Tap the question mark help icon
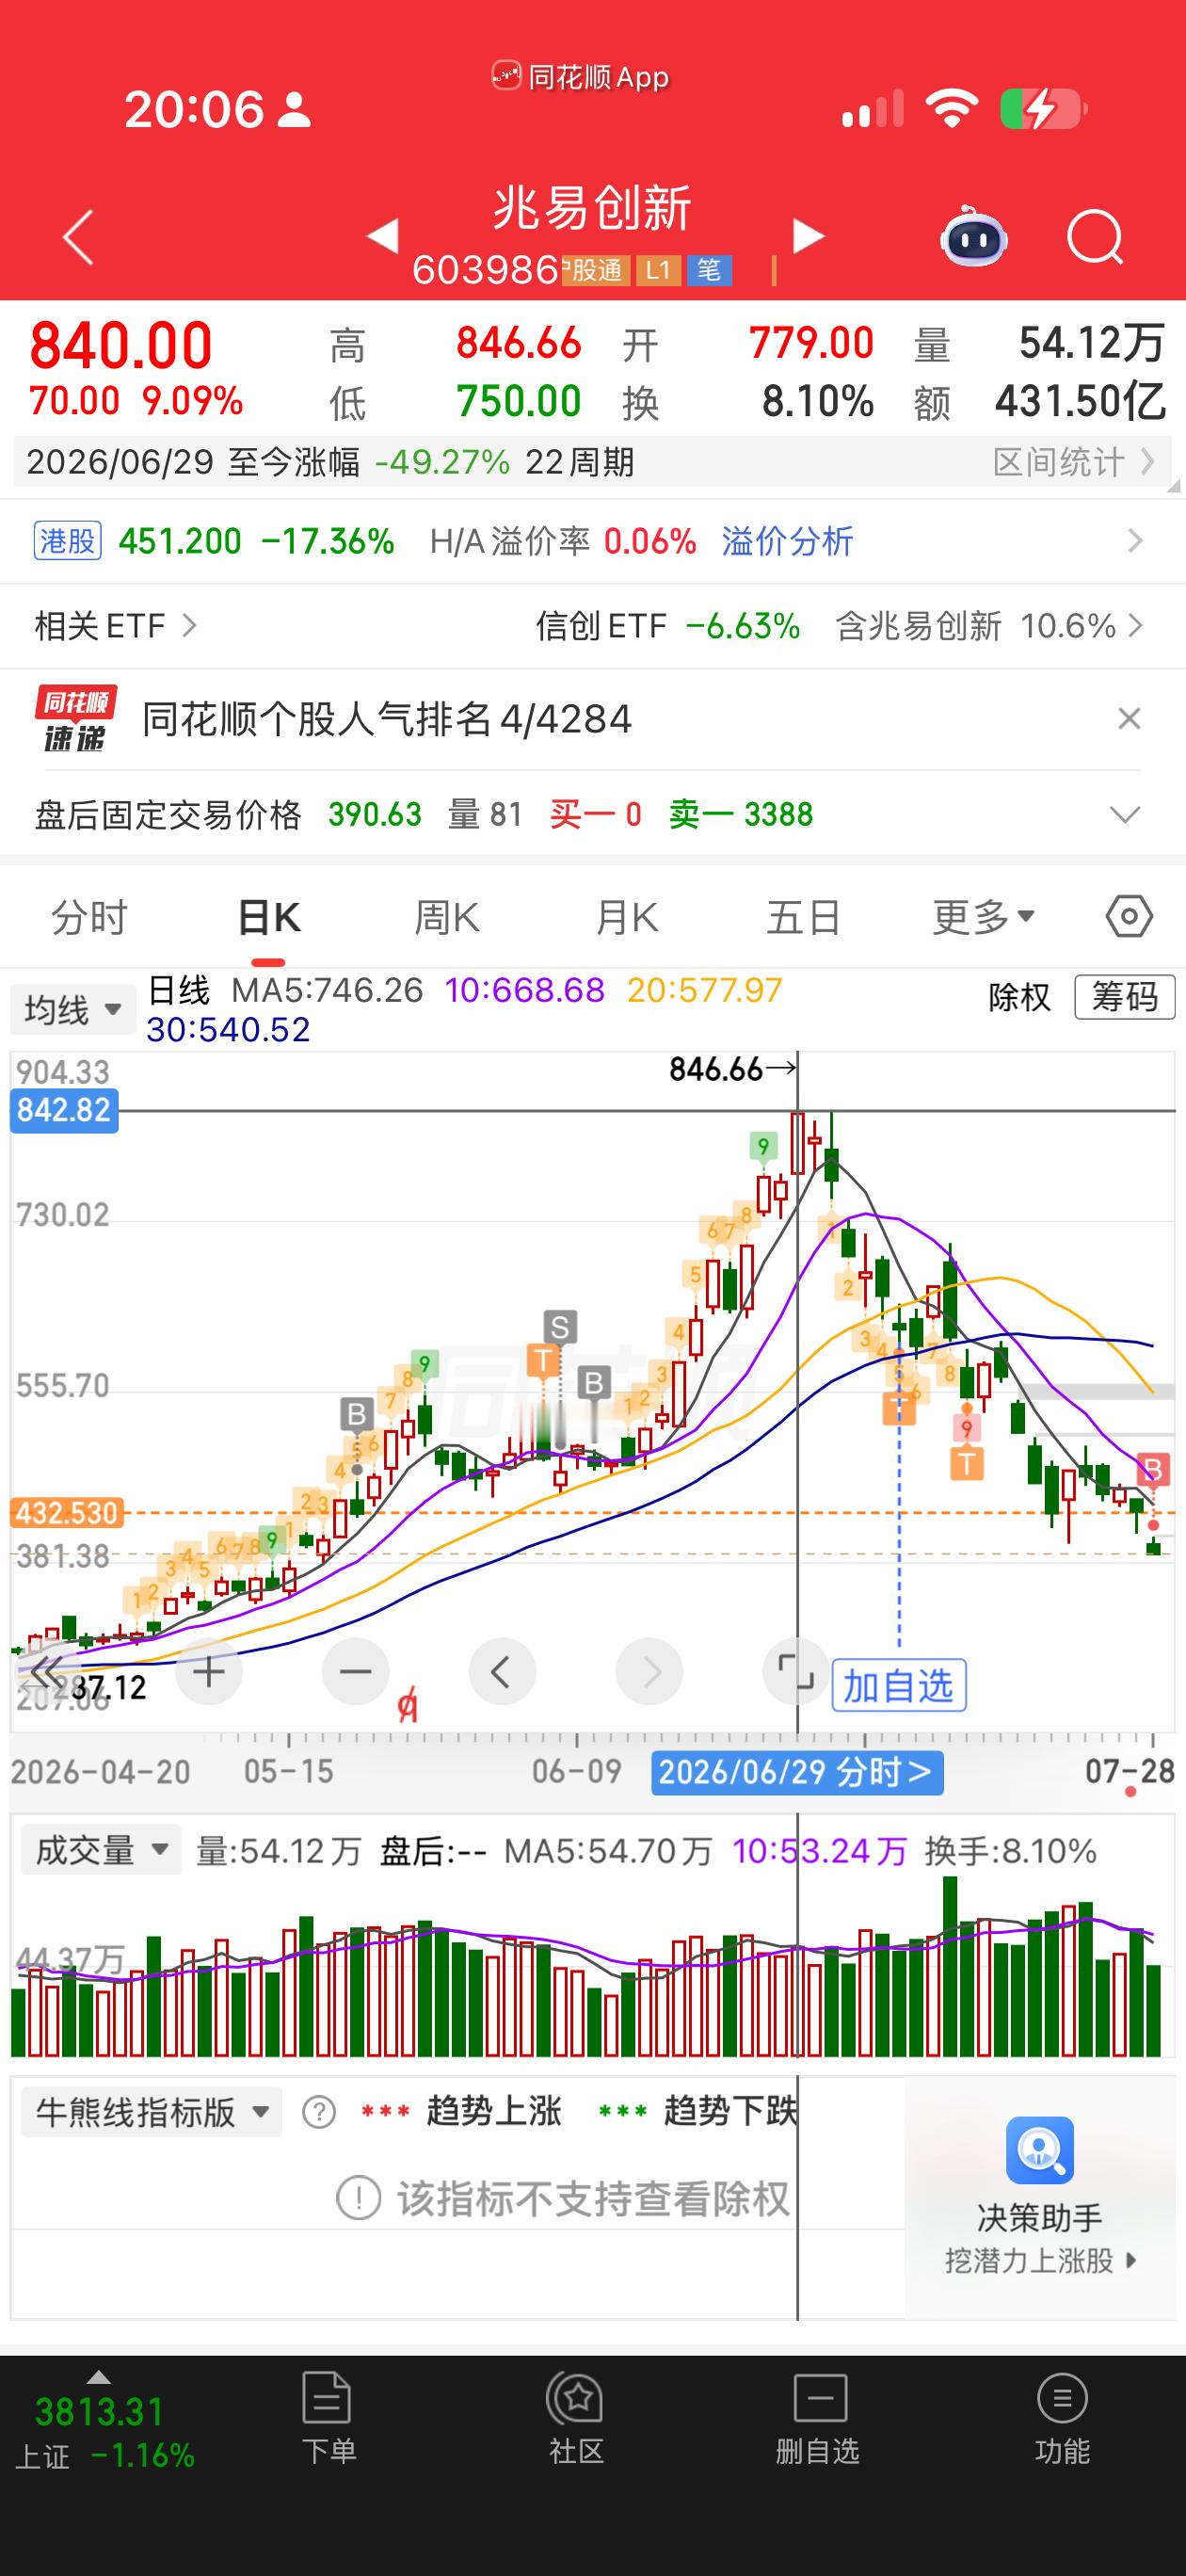Screen dimensions: 1186x2576 point(319,2113)
